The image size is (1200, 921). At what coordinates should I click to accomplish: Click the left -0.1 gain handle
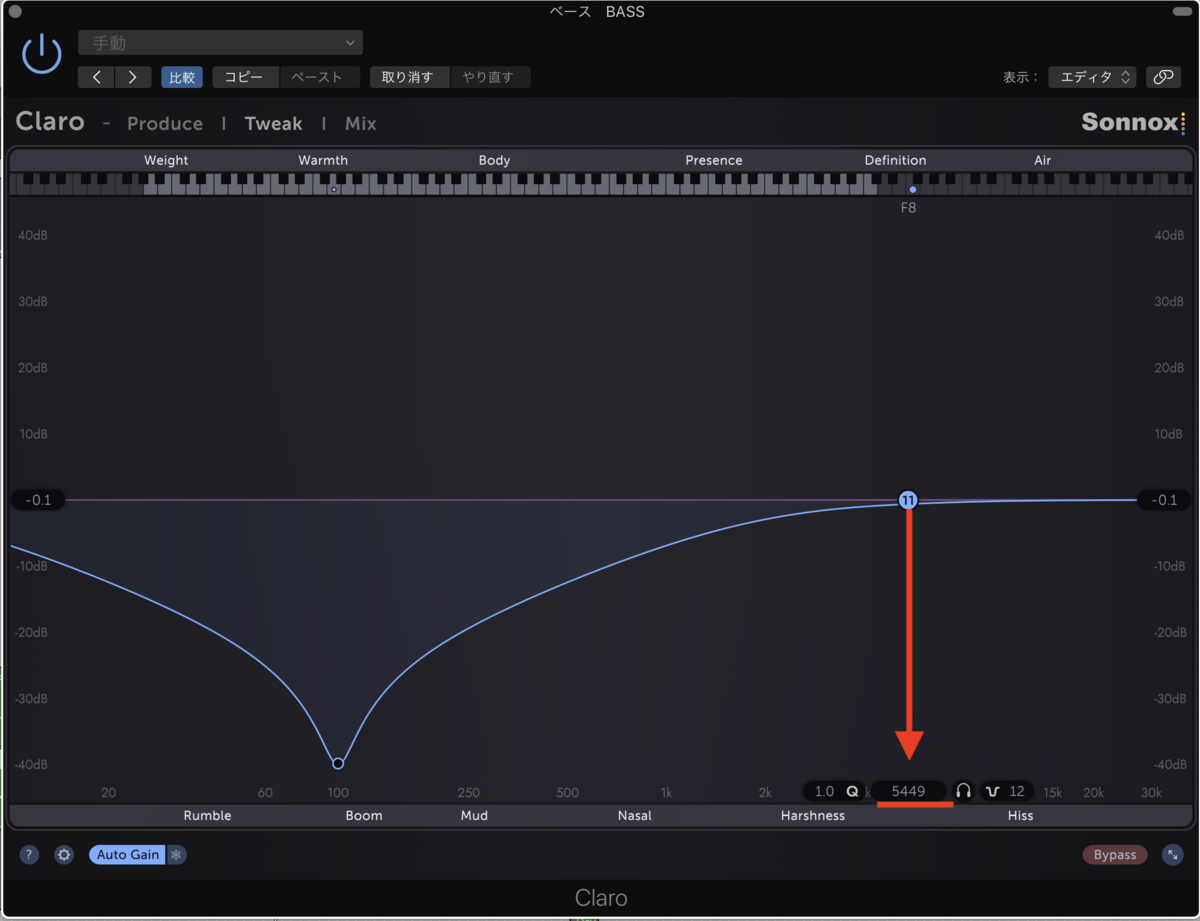pos(39,500)
